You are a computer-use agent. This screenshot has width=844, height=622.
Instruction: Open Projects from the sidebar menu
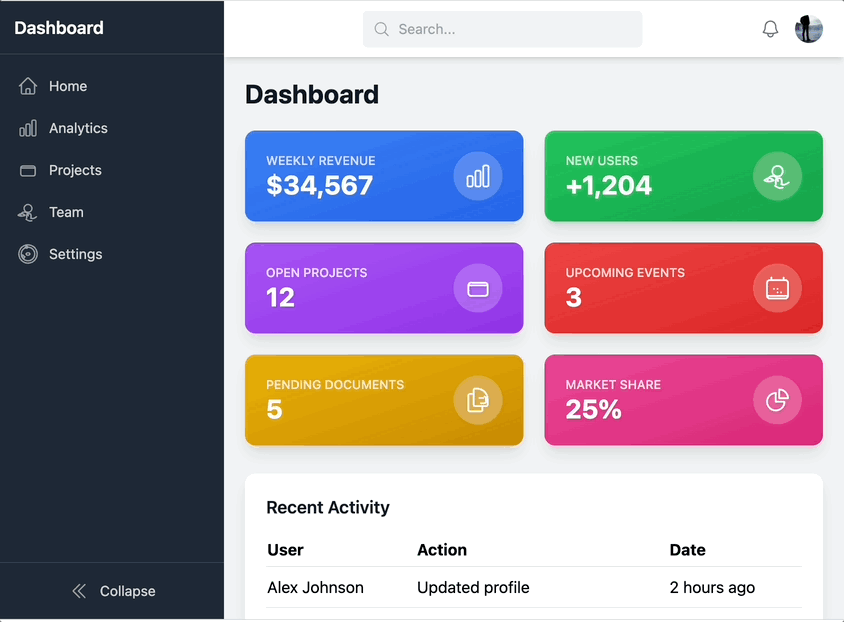(75, 170)
